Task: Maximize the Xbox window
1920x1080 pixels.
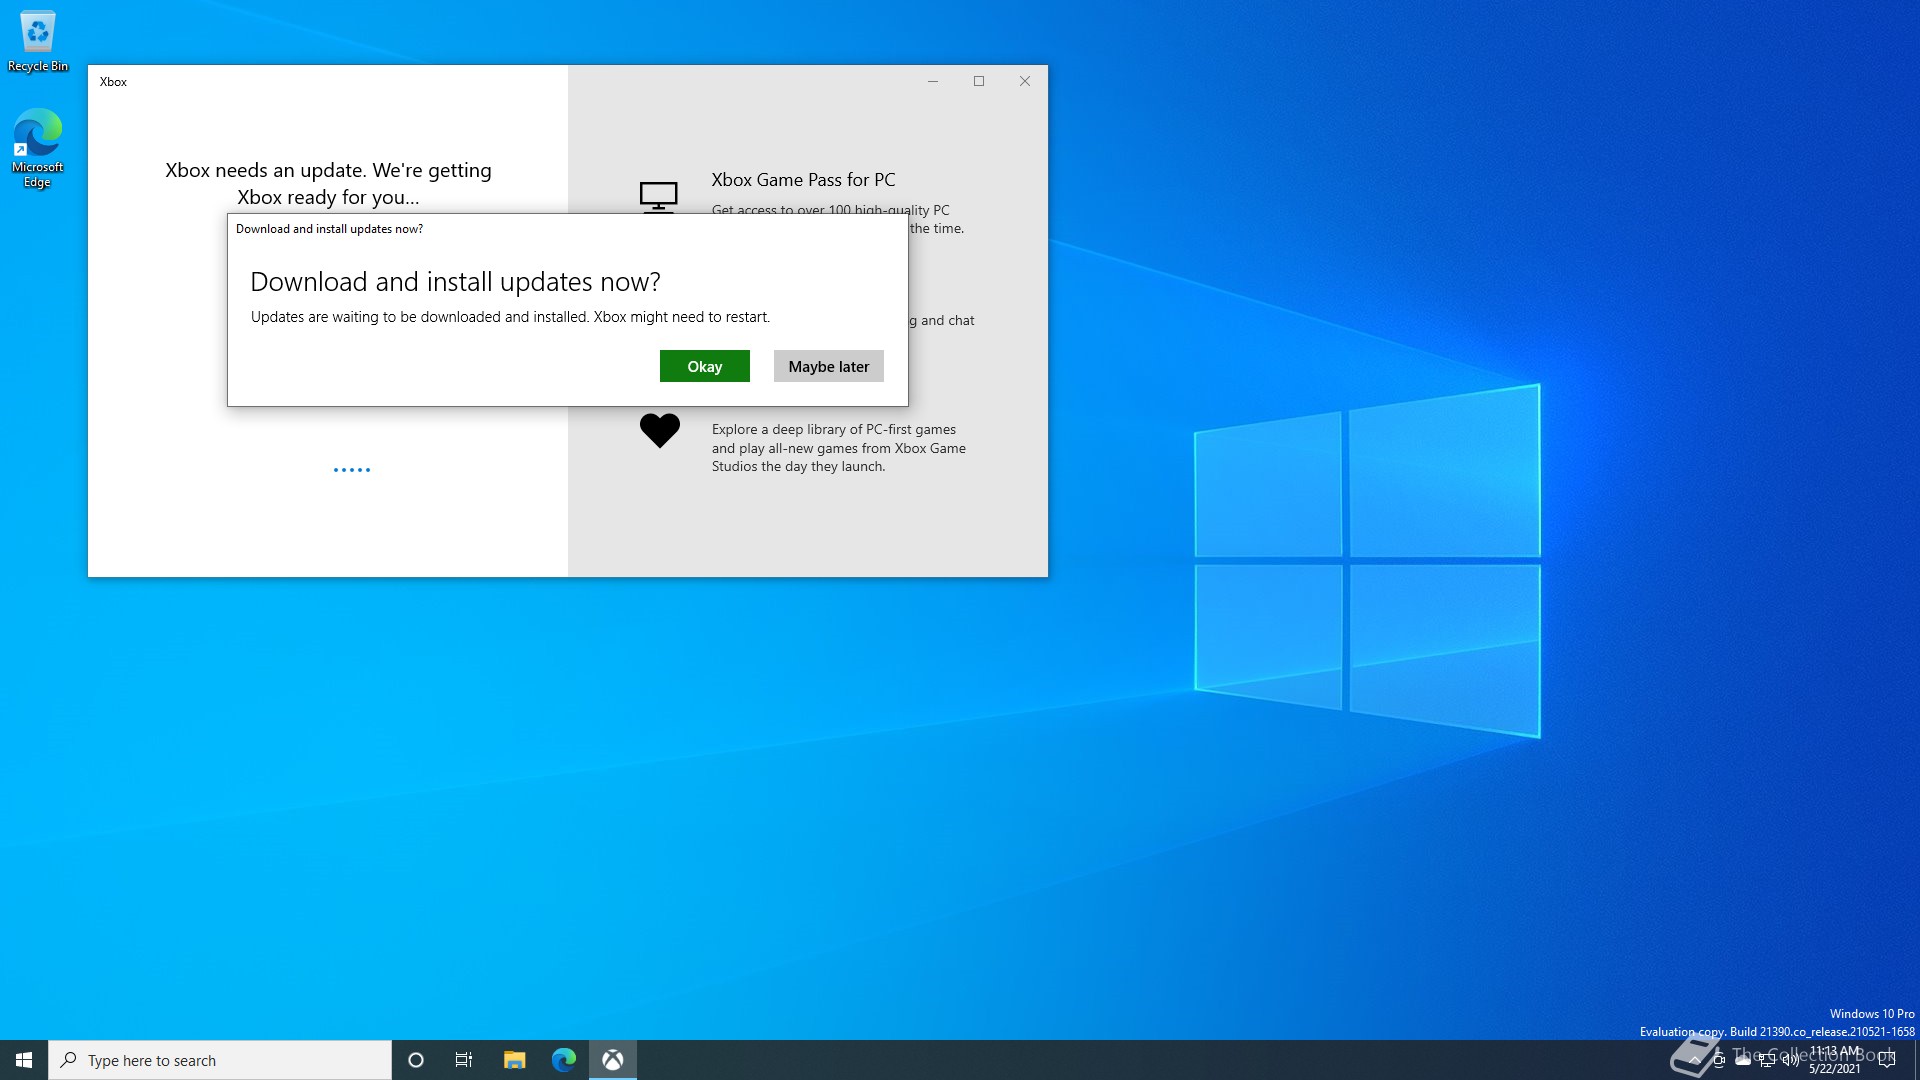Action: tap(979, 81)
